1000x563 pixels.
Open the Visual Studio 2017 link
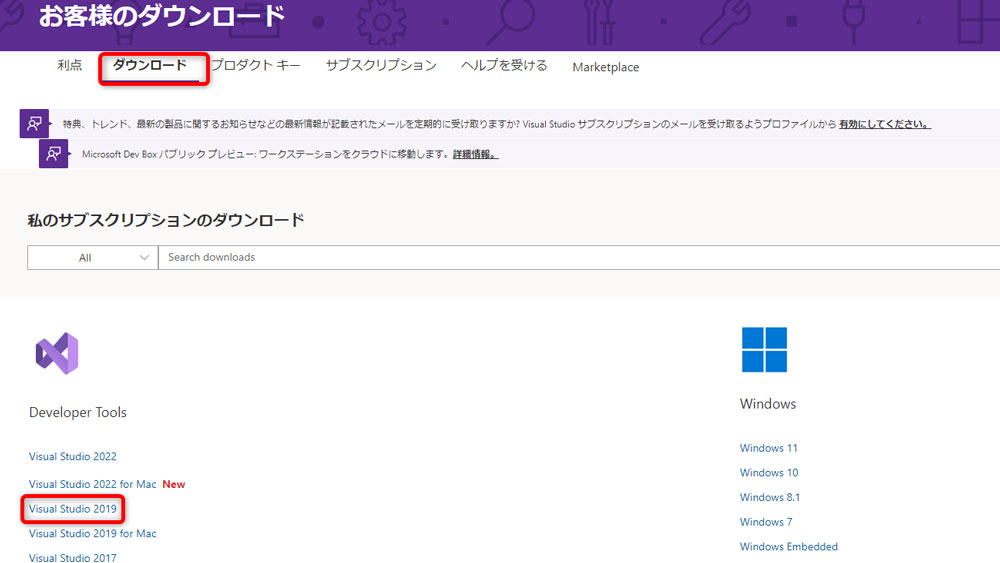tap(73, 557)
